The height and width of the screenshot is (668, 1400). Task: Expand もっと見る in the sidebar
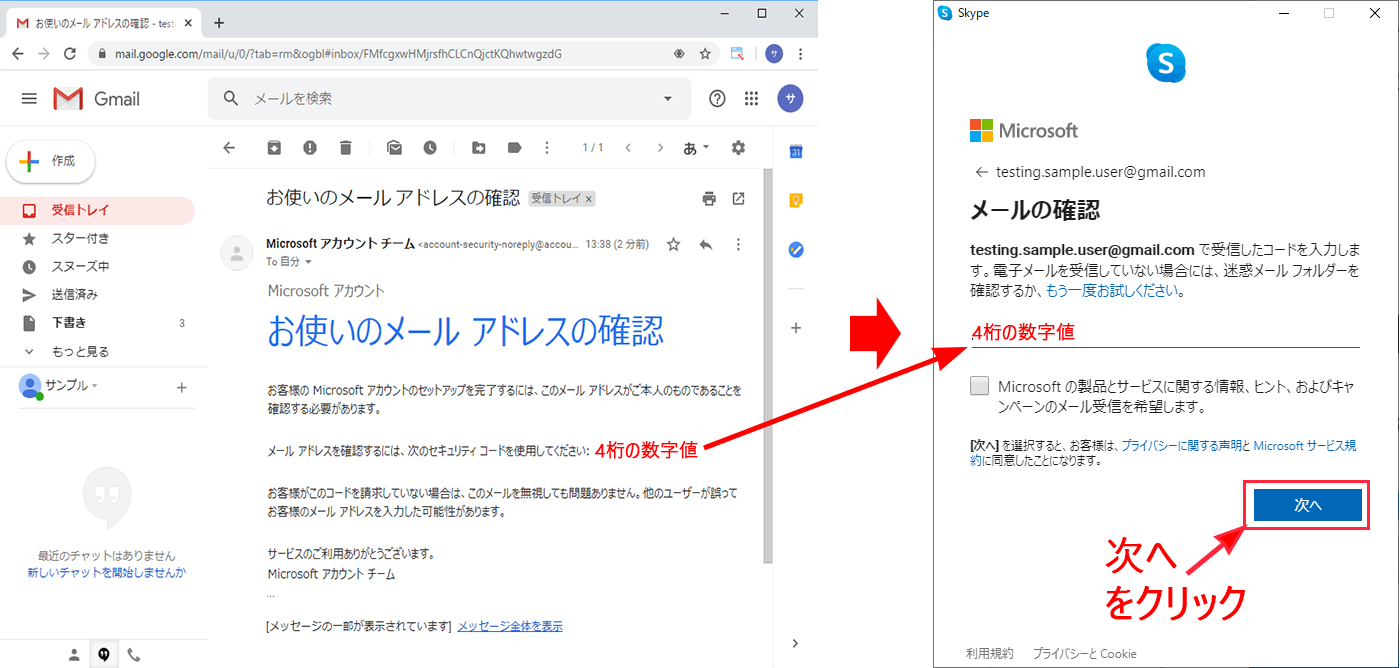80,352
